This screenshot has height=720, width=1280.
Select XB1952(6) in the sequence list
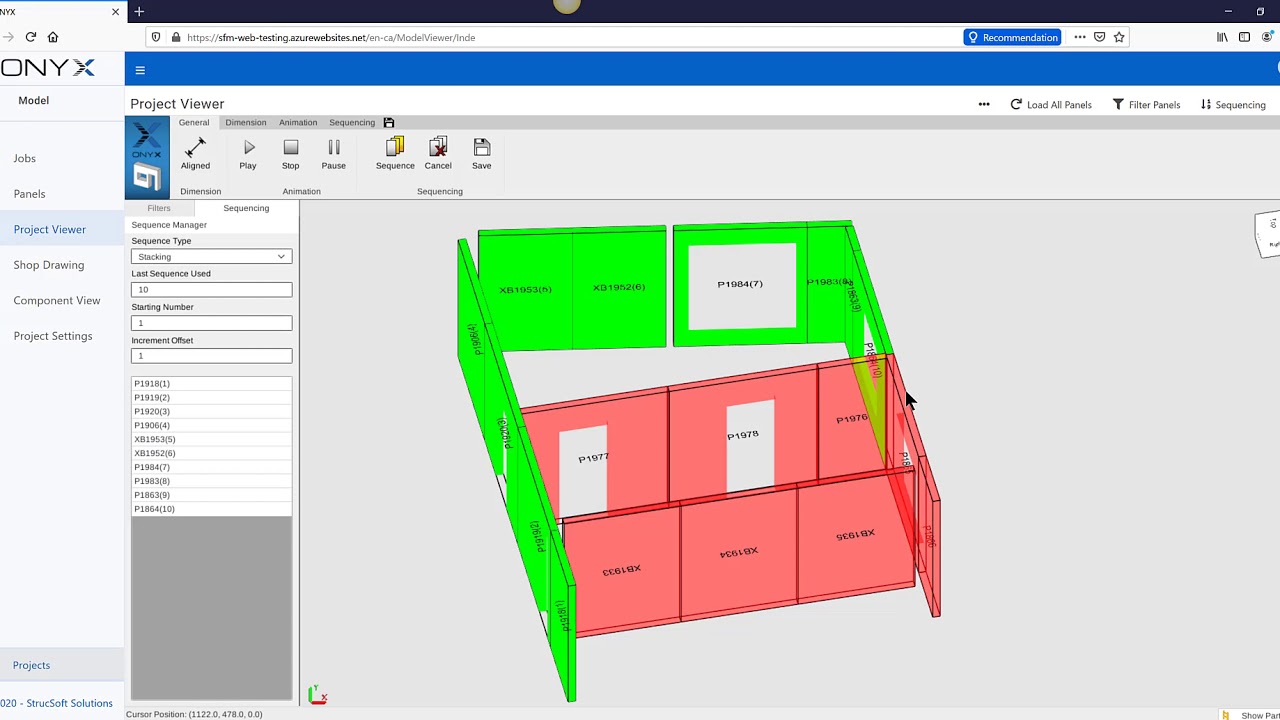(211, 454)
